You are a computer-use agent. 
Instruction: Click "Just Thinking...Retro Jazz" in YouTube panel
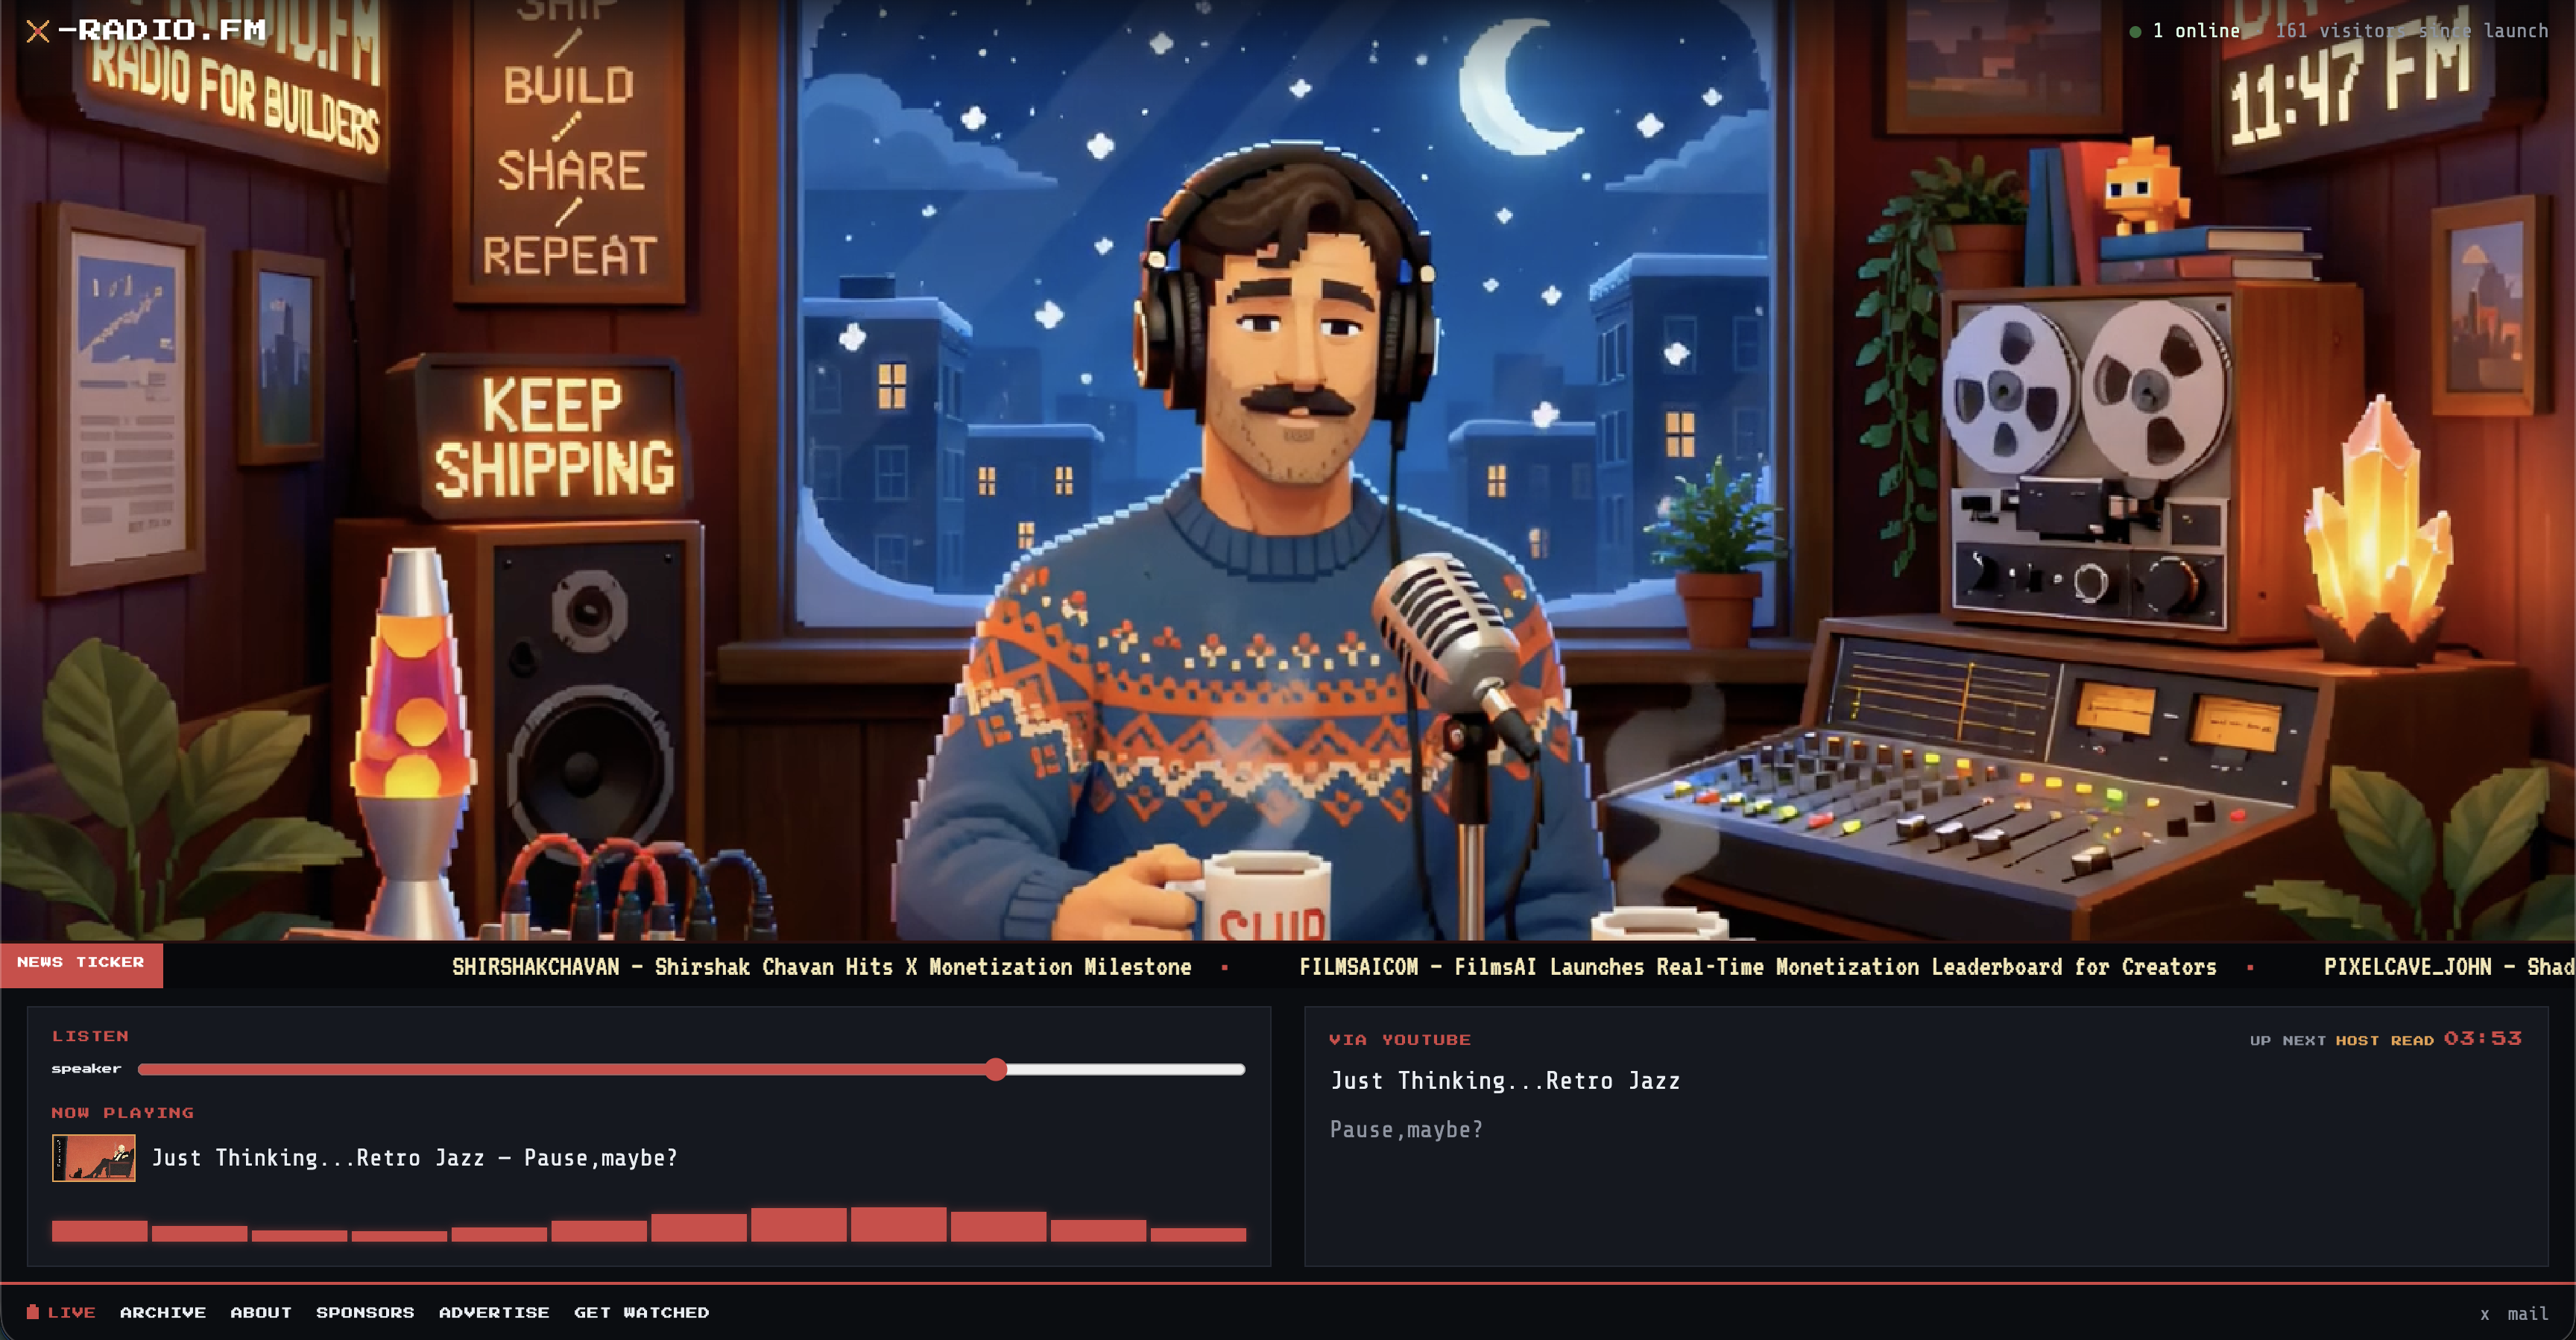(x=1505, y=1081)
